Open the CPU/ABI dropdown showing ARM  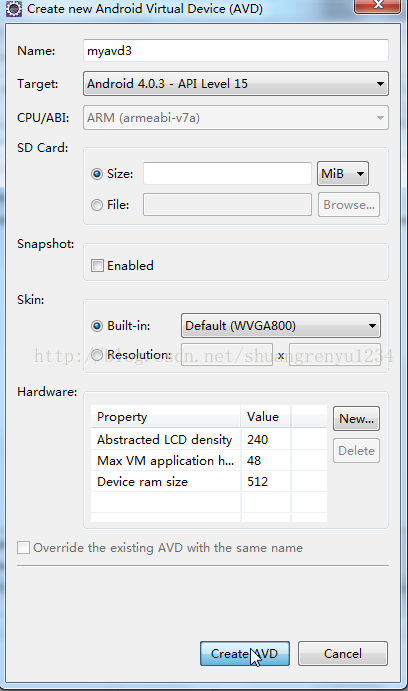(x=236, y=118)
